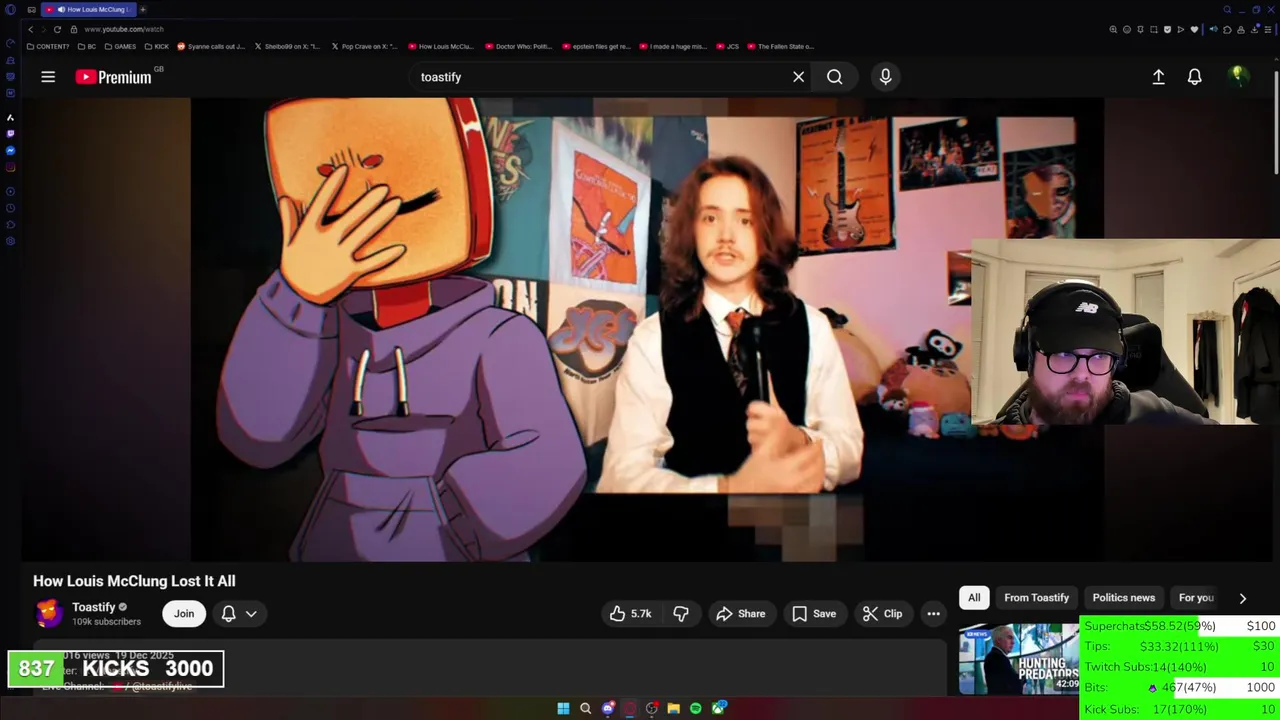Viewport: 1280px width, 720px height.
Task: Open the YouTube hamburger guide menu
Action: [48, 77]
